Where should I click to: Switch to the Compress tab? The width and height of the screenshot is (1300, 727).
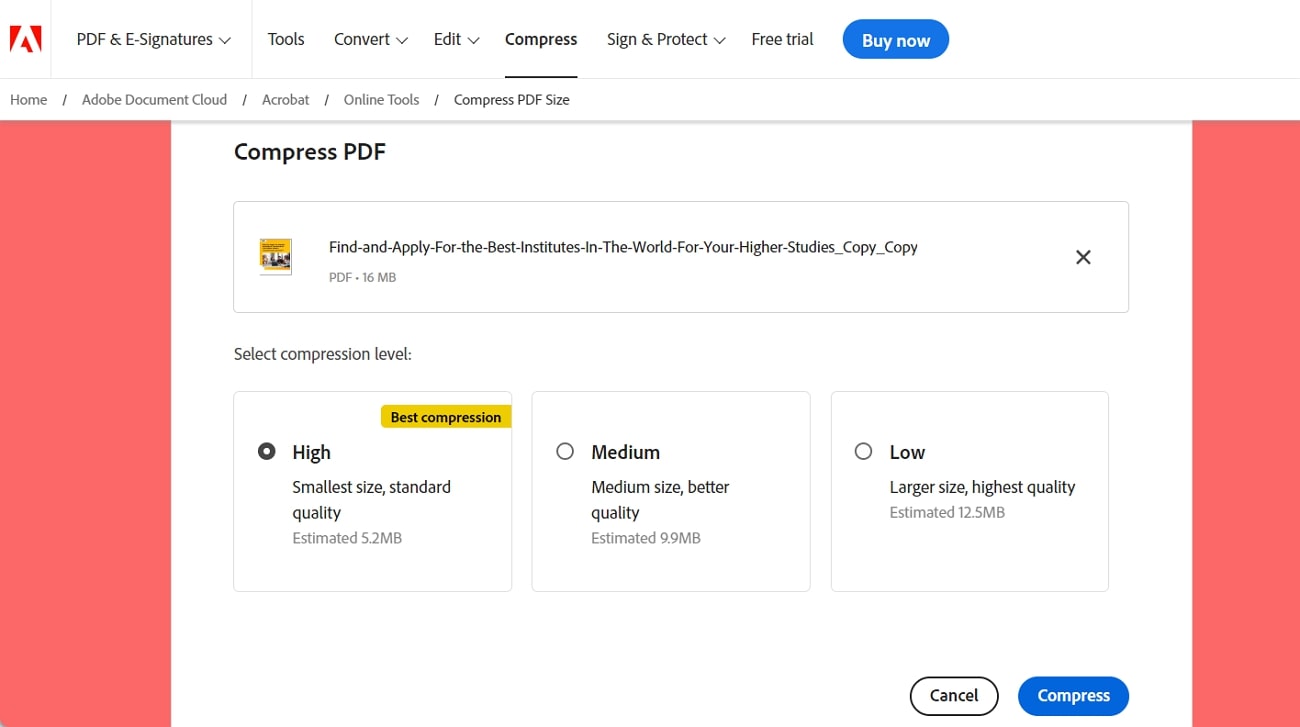tap(541, 39)
